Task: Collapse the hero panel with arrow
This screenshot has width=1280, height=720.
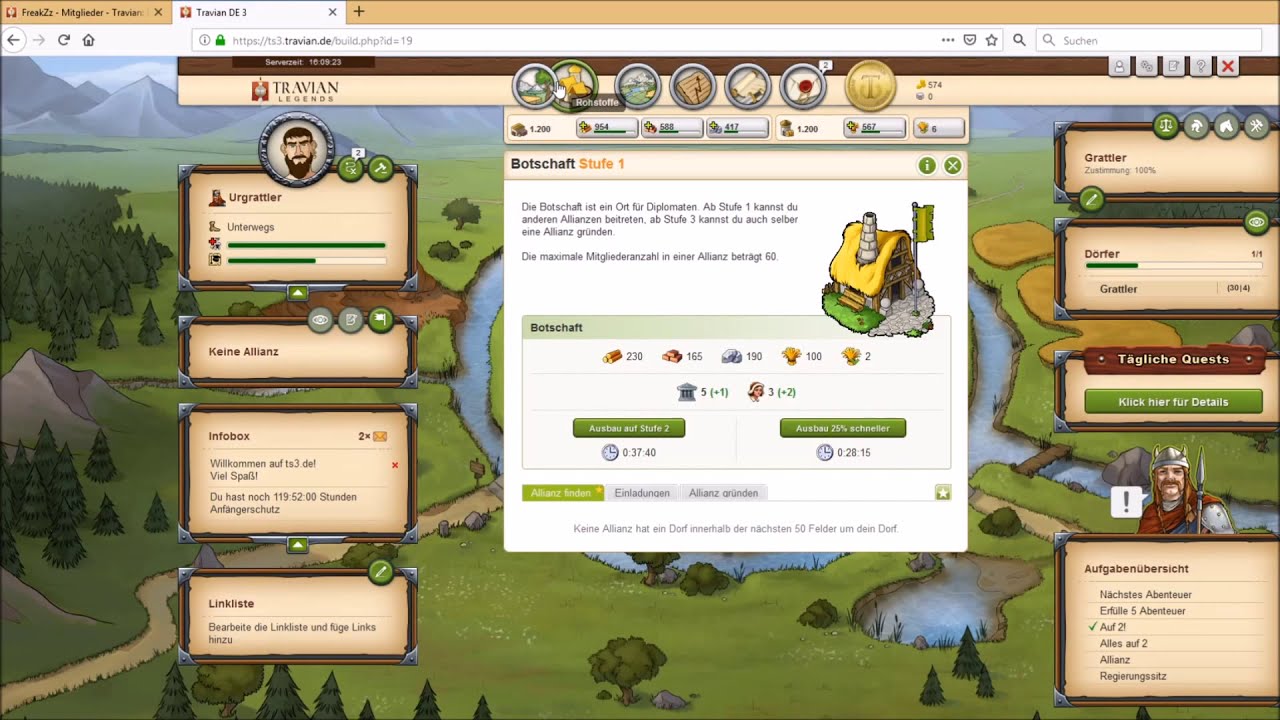Action: click(x=297, y=293)
